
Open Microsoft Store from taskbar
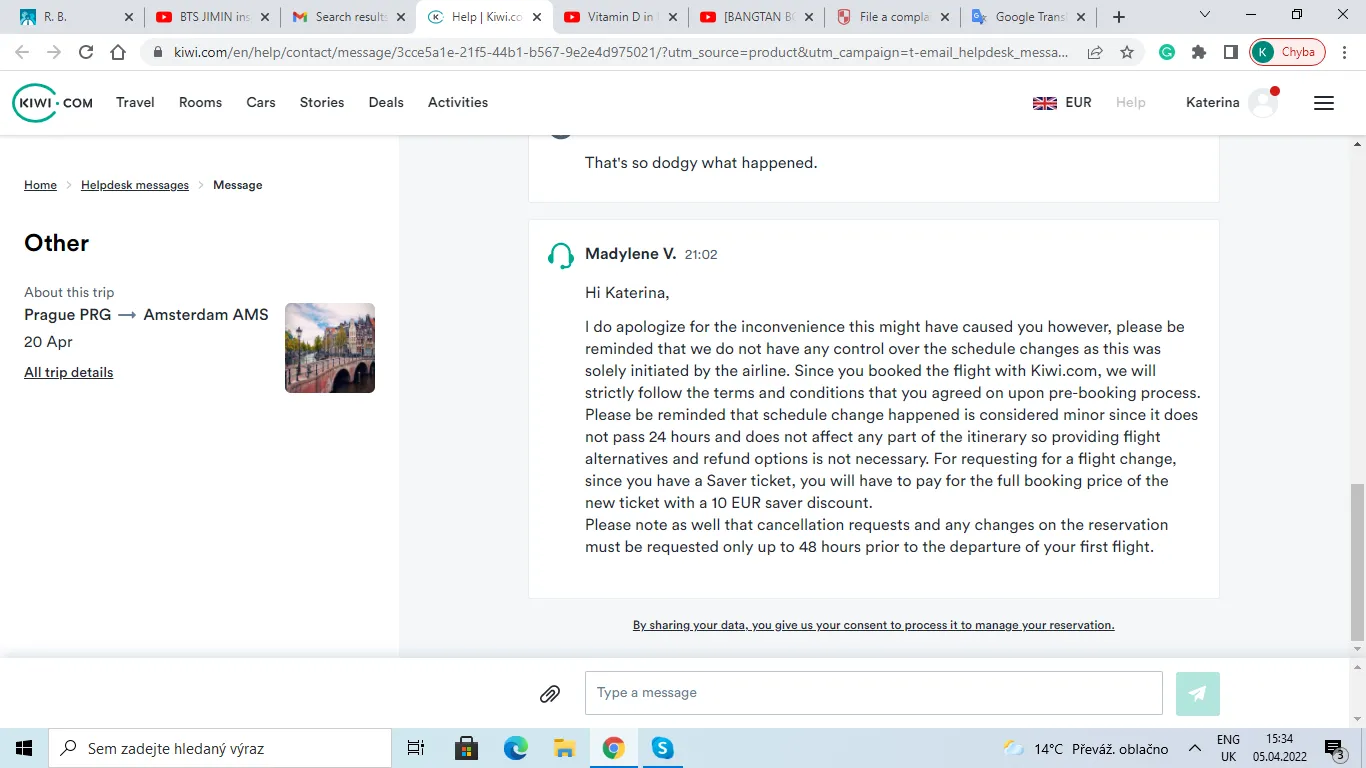[466, 748]
